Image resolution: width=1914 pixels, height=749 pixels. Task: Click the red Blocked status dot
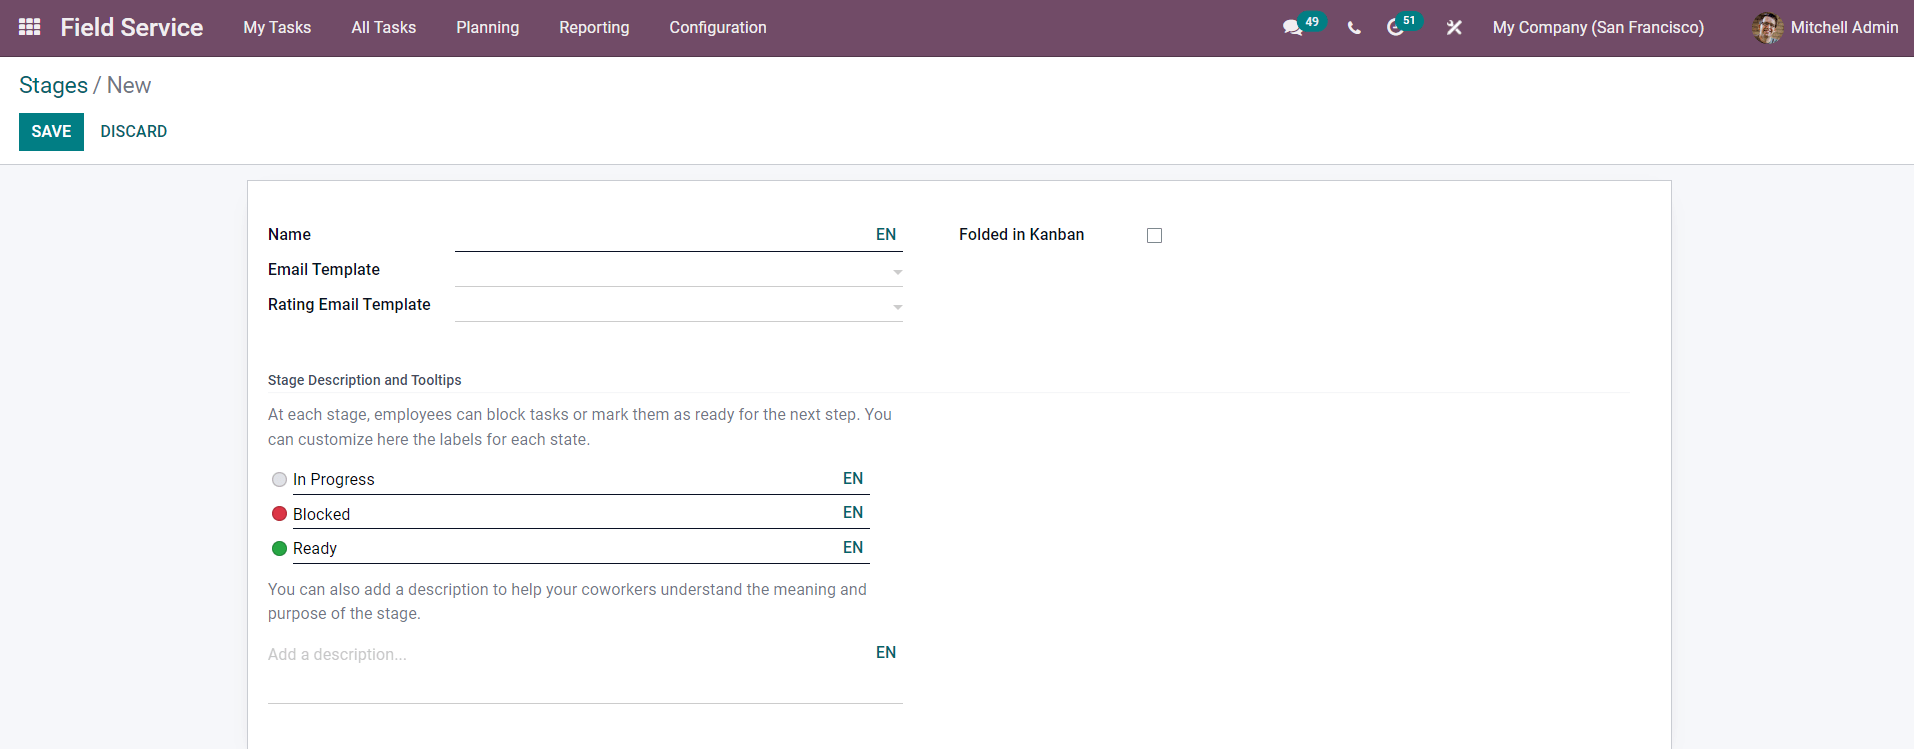click(279, 514)
